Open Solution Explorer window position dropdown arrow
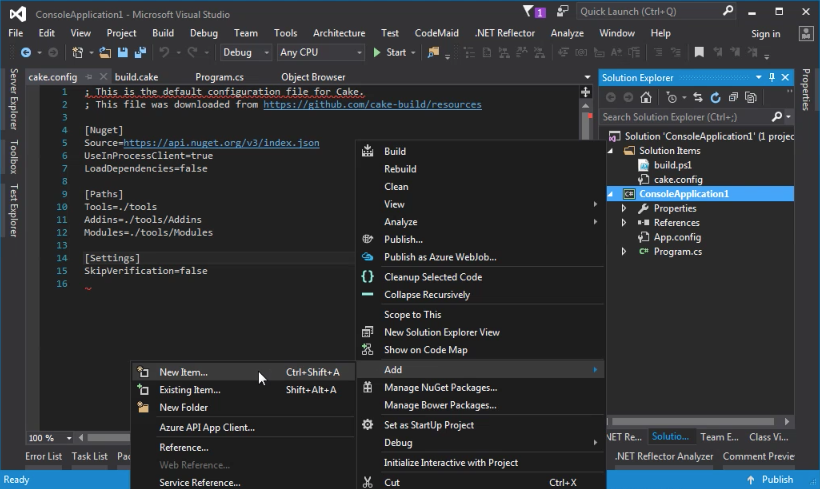This screenshot has height=489, width=820. point(758,77)
